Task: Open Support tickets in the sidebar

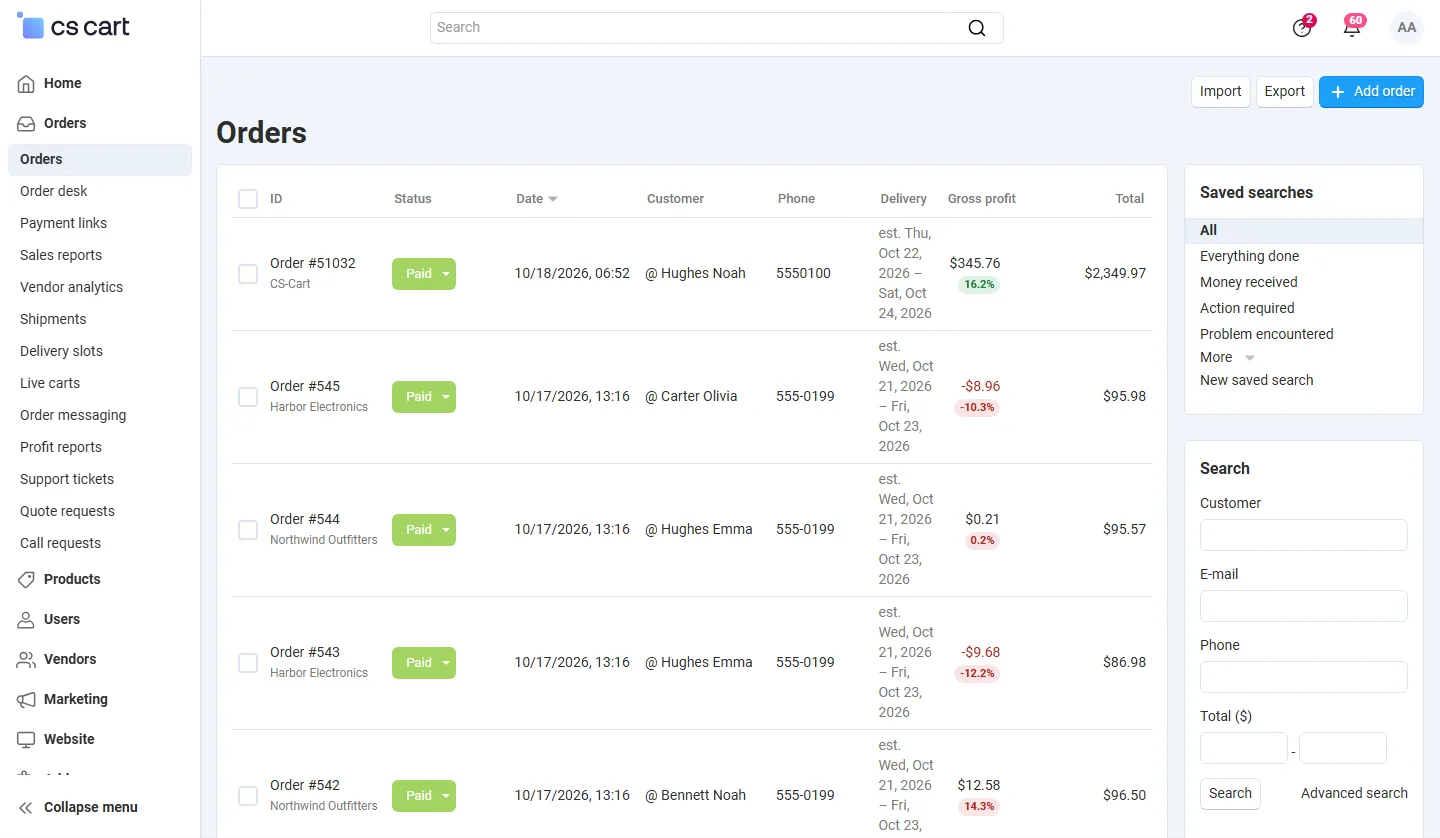Action: [x=67, y=479]
